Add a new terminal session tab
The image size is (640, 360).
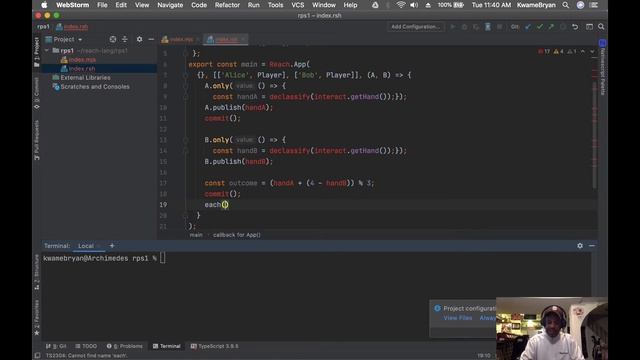click(x=112, y=246)
